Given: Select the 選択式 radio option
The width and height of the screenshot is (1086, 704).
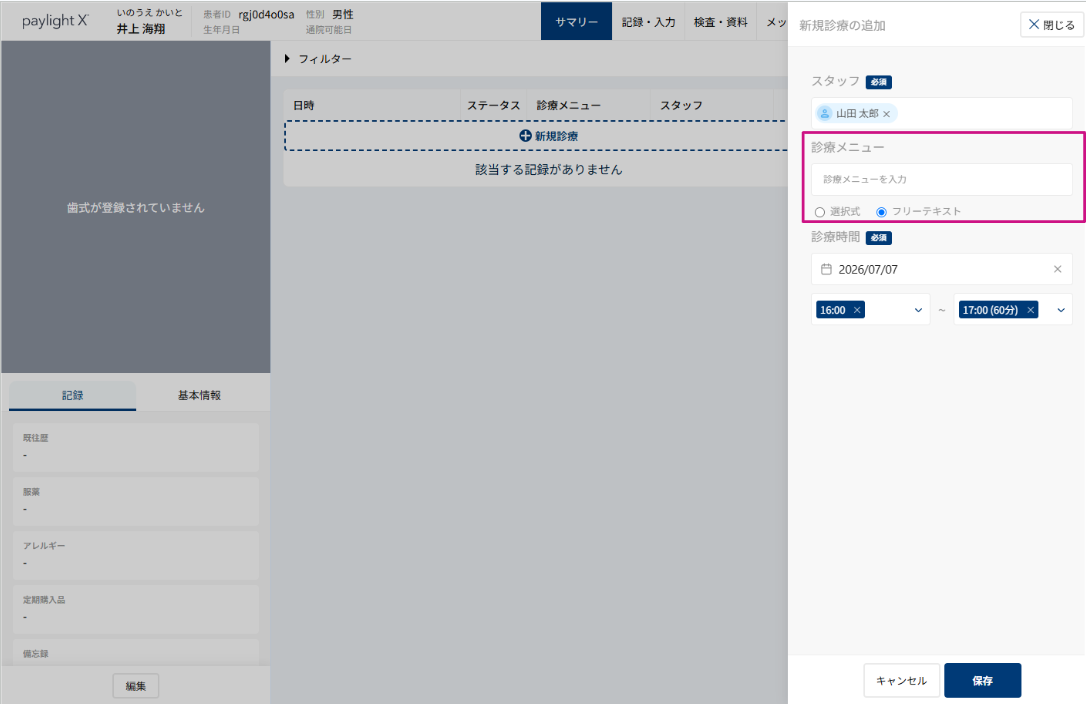Looking at the screenshot, I should pyautogui.click(x=820, y=212).
